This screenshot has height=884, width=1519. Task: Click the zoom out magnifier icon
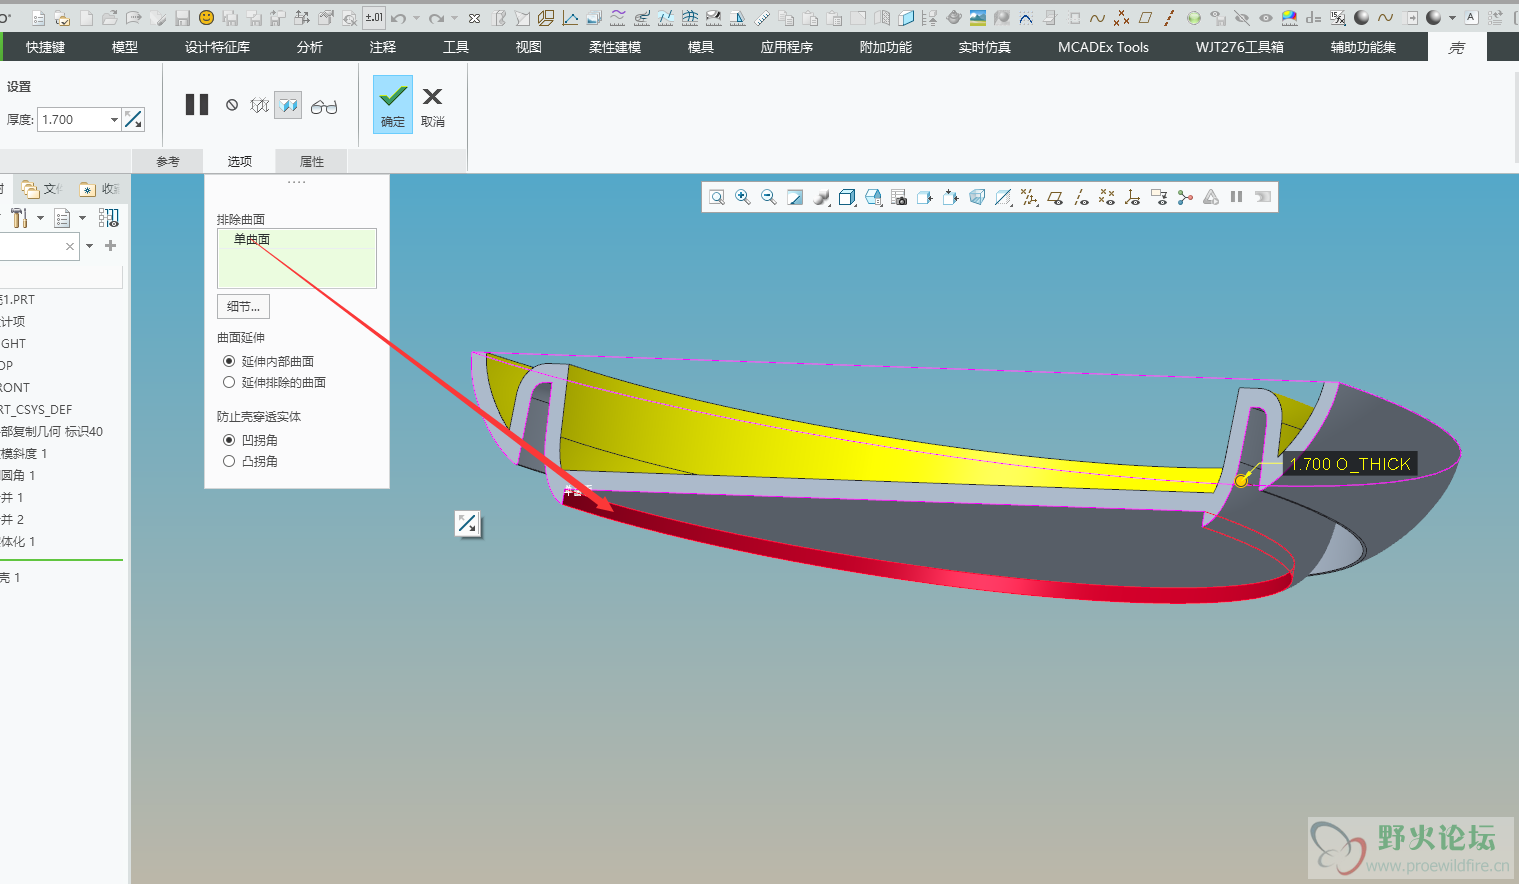point(769,197)
